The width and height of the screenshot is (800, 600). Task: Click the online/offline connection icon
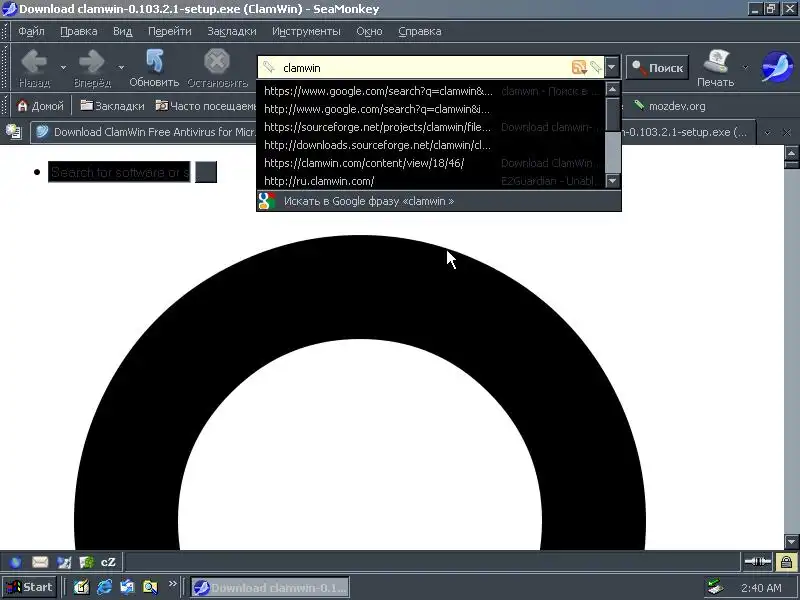[x=758, y=562]
